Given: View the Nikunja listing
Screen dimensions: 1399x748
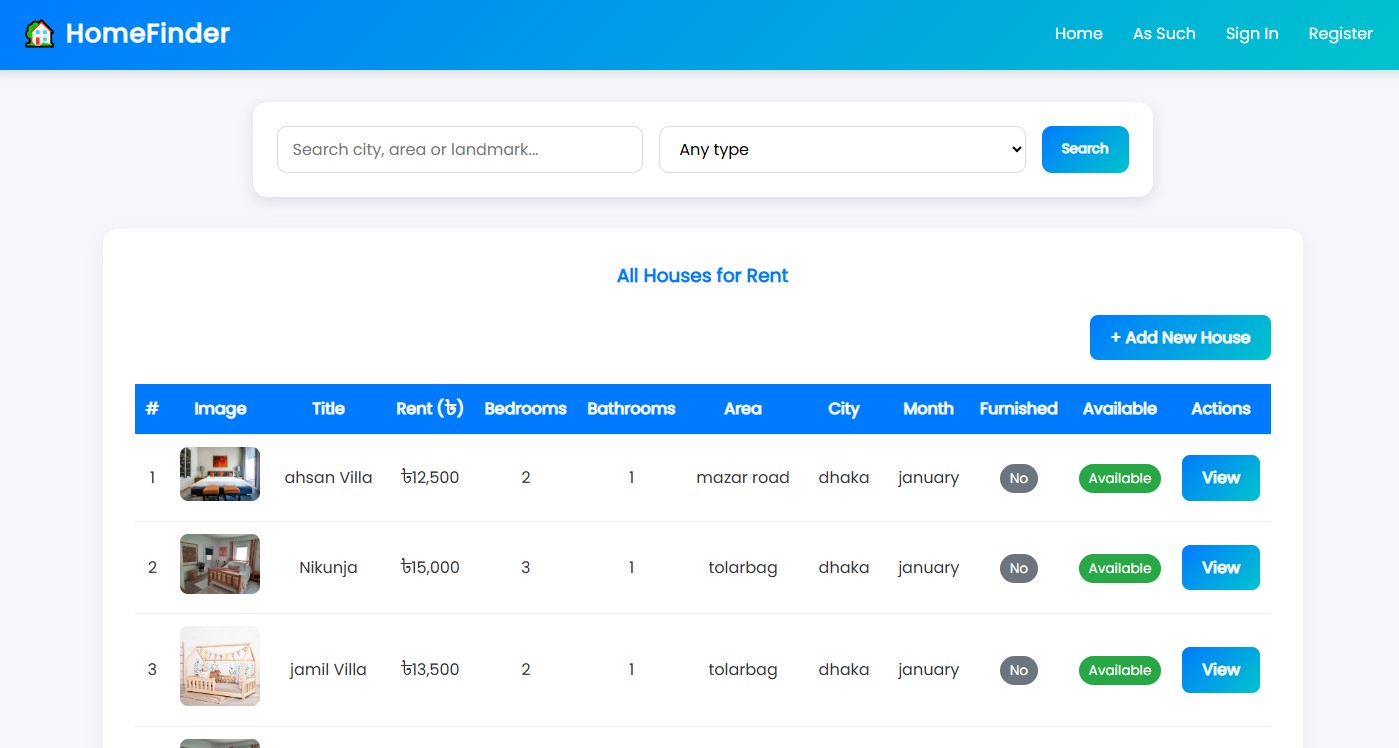Looking at the screenshot, I should (x=1221, y=568).
